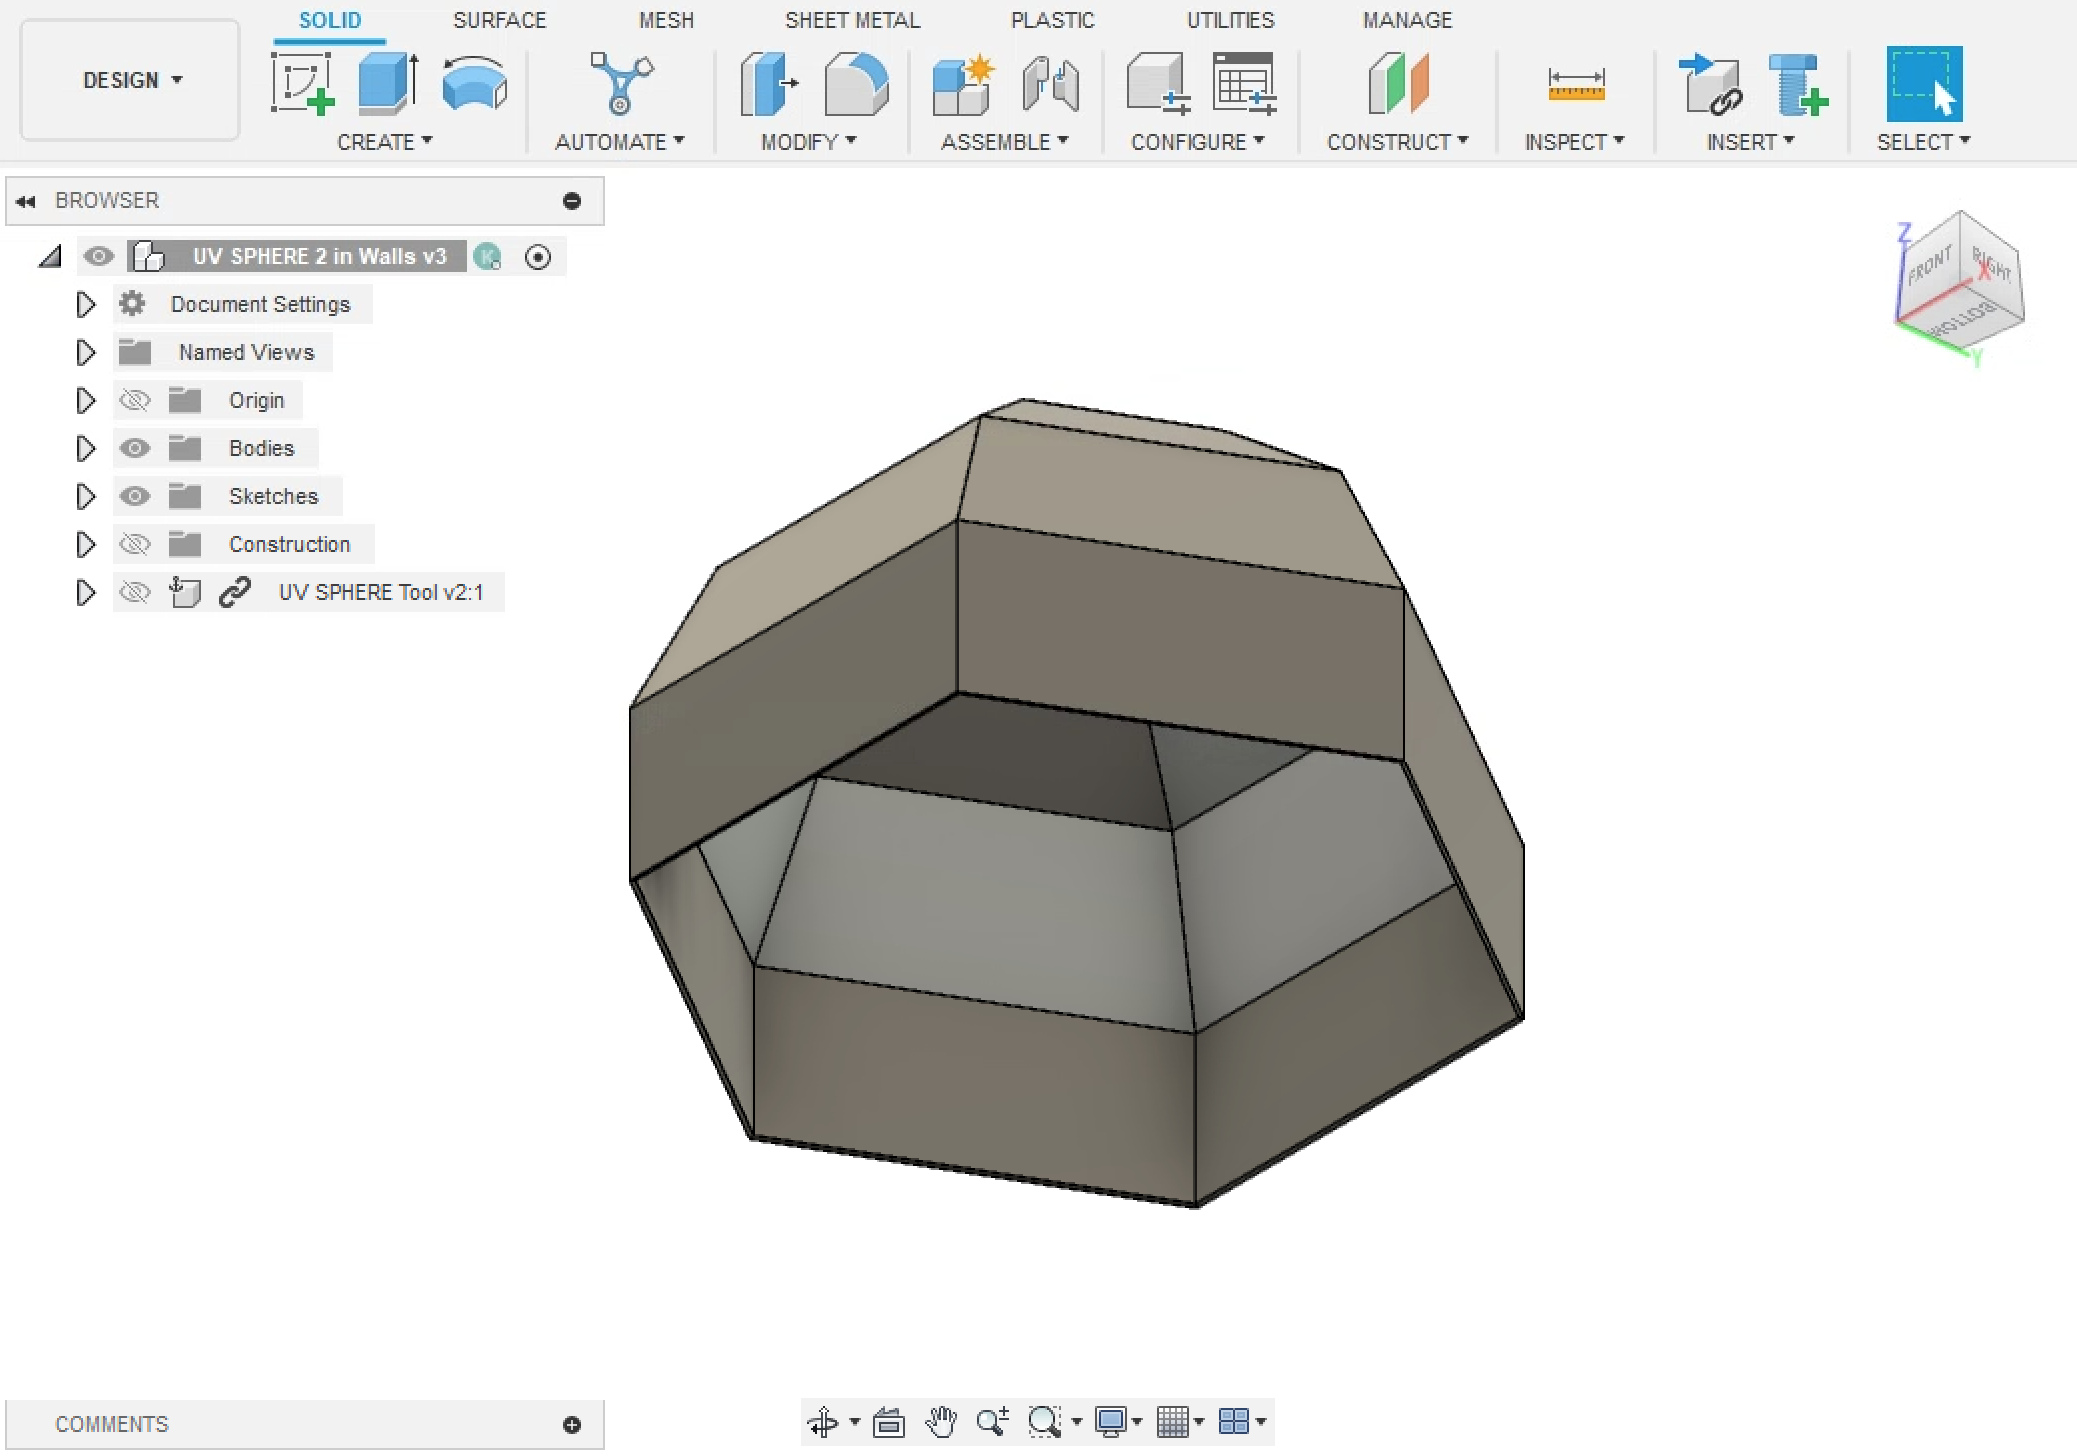Toggle visibility of UV SPHERE 2 root component
Viewport: 2077px width, 1456px height.
(x=98, y=256)
